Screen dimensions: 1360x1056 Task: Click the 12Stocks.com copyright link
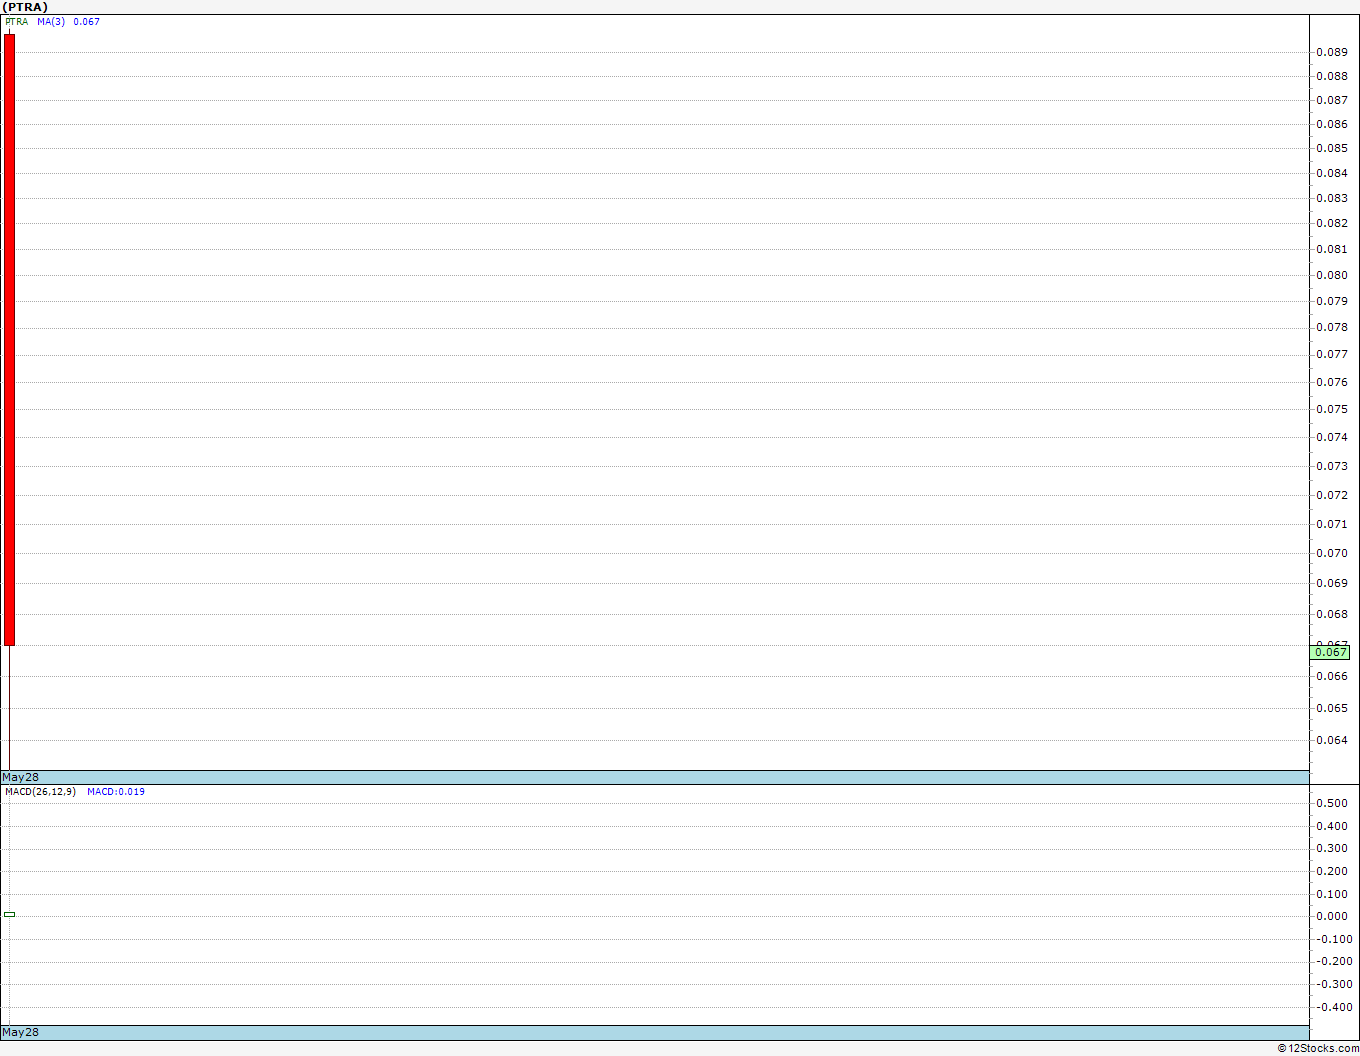pyautogui.click(x=1318, y=1048)
